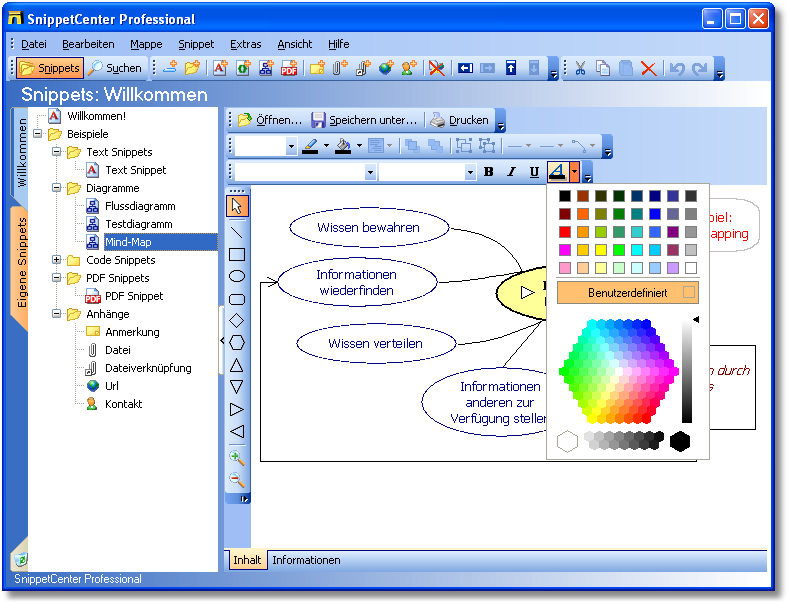The height and width of the screenshot is (605, 789).
Task: Click the line color pen icon
Action: point(310,146)
